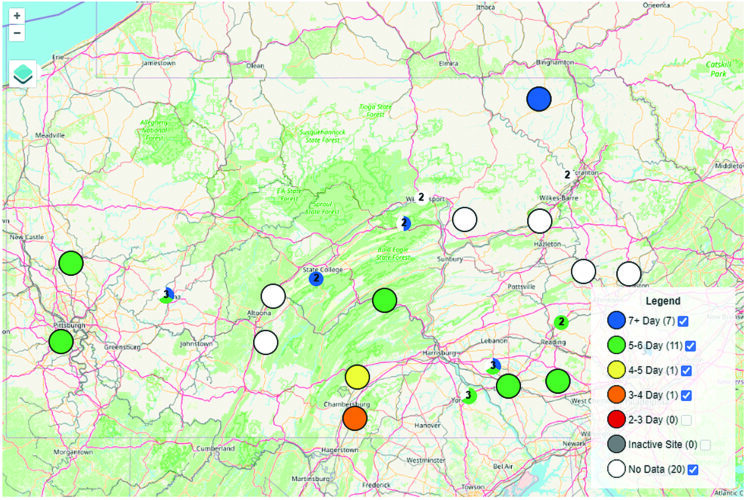Check the 2-3 Day legend checkbox
The height and width of the screenshot is (500, 747).
[x=686, y=420]
